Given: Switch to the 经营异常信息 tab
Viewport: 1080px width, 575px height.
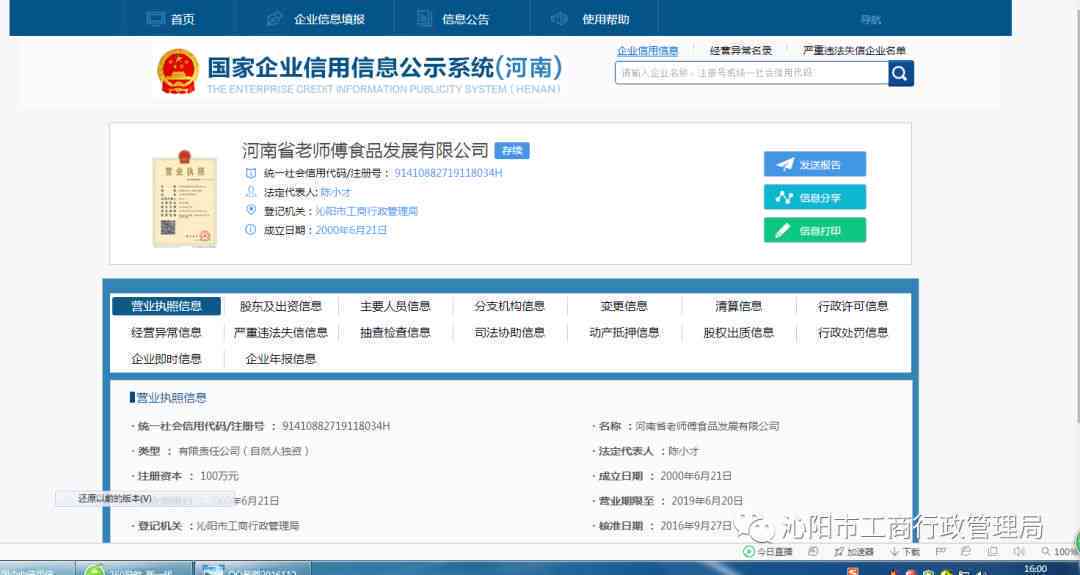Looking at the screenshot, I should point(167,333).
